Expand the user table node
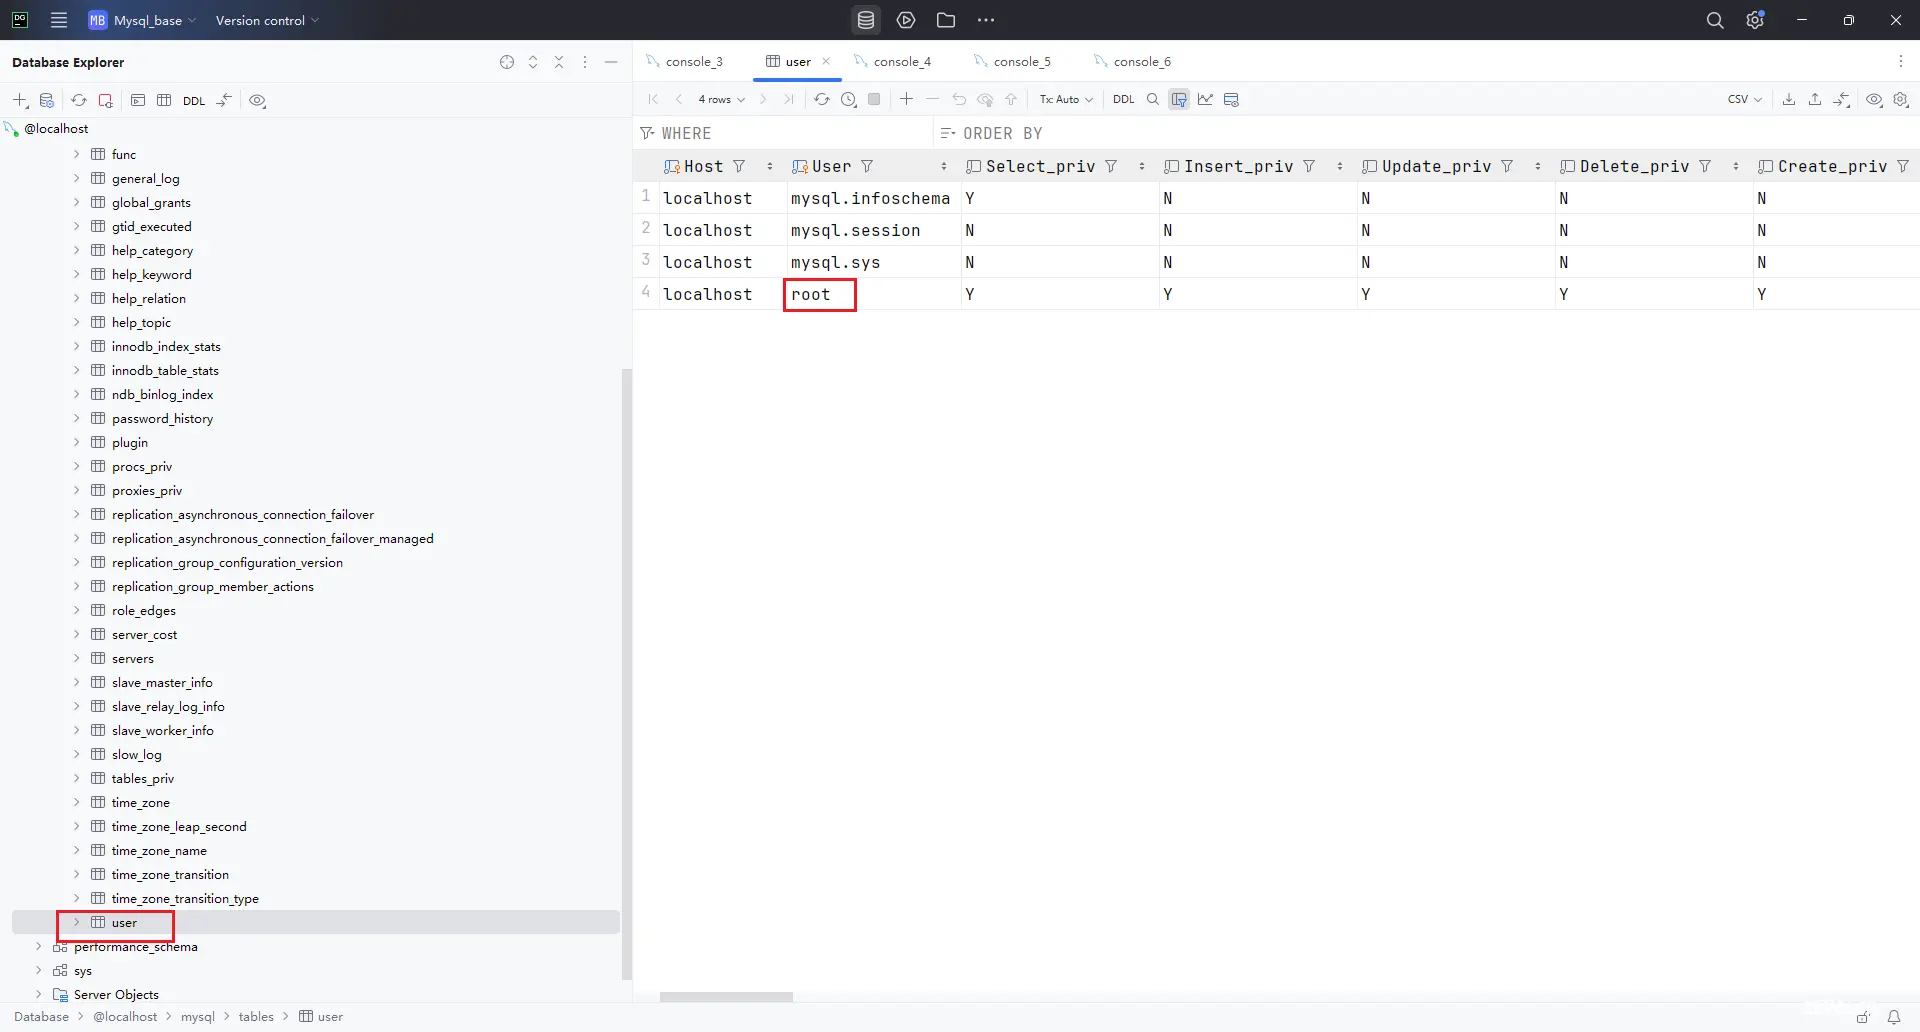The image size is (1920, 1032). [76, 922]
